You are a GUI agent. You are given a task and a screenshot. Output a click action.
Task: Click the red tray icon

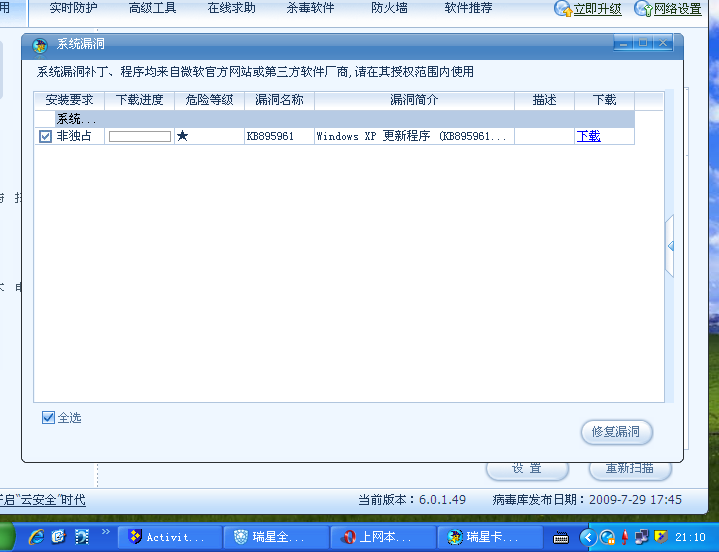pyautogui.click(x=625, y=537)
